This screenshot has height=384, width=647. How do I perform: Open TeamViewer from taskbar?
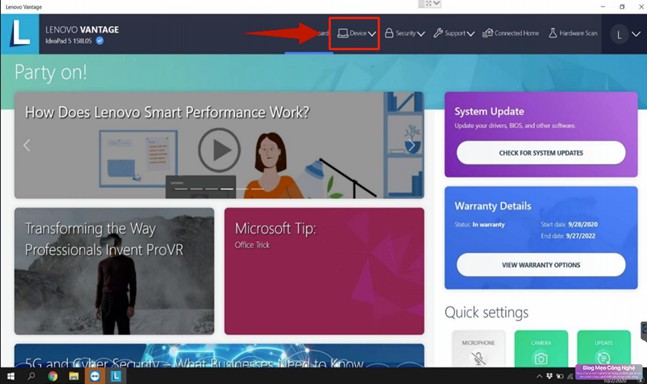pos(95,376)
